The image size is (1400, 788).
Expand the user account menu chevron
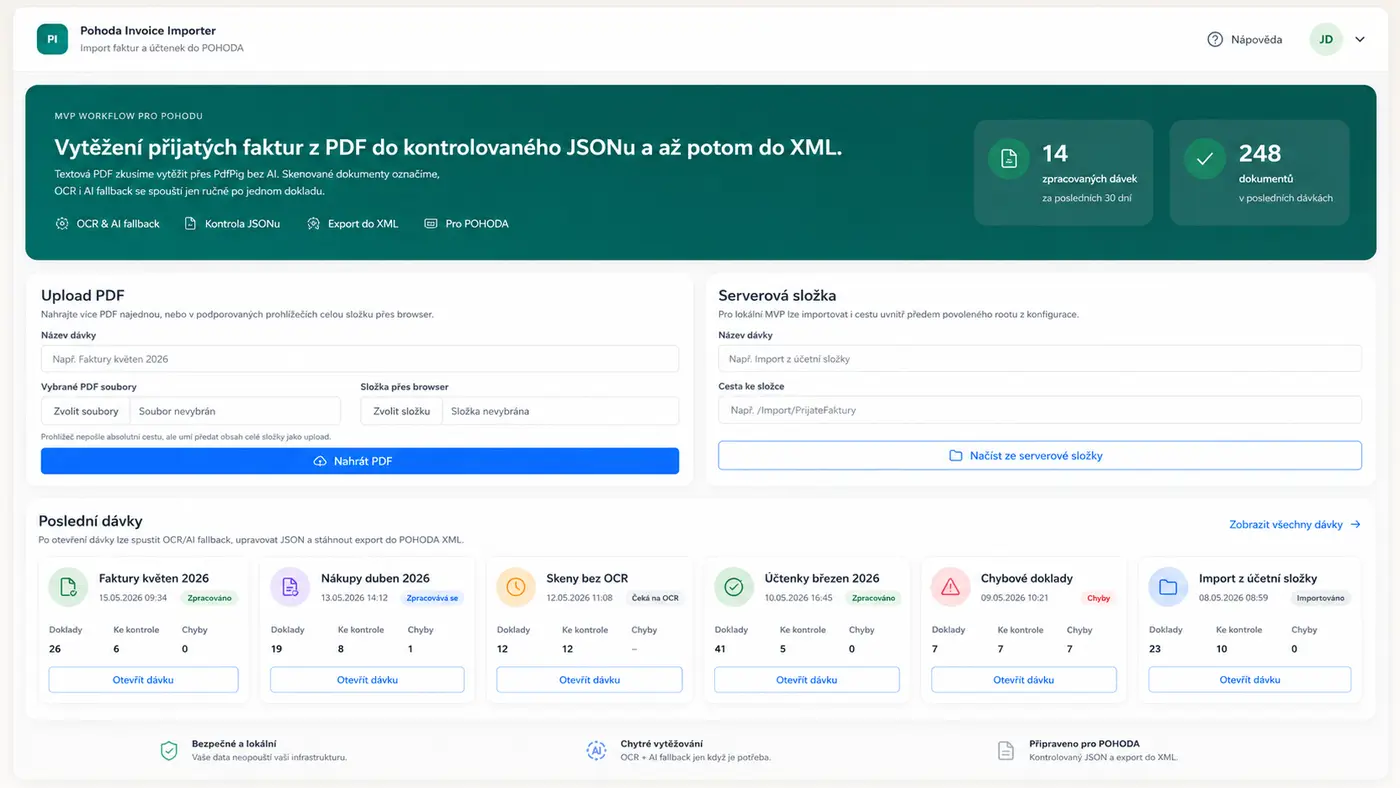tap(1360, 40)
